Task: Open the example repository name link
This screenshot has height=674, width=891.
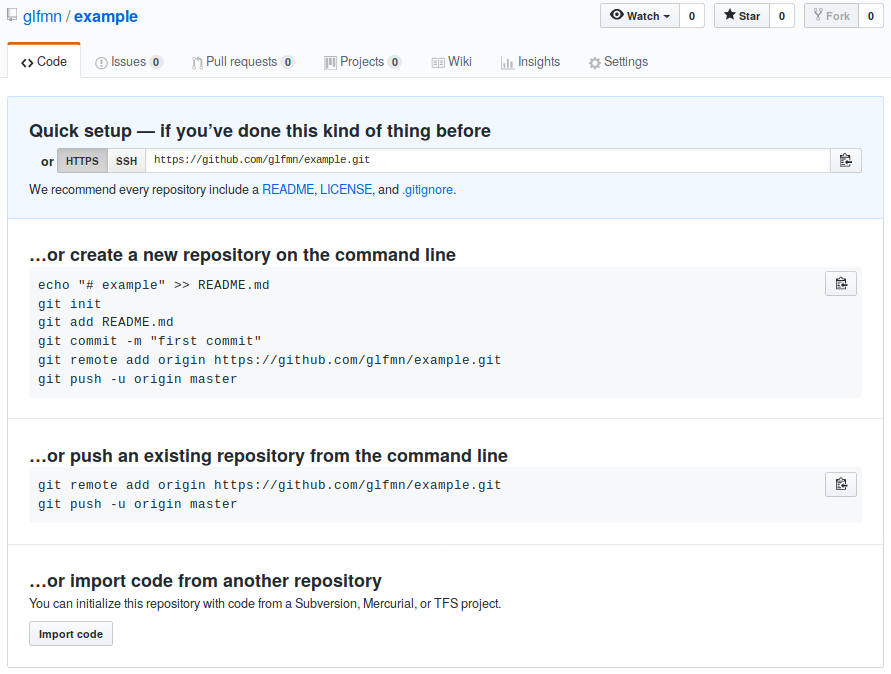Action: pyautogui.click(x=106, y=16)
